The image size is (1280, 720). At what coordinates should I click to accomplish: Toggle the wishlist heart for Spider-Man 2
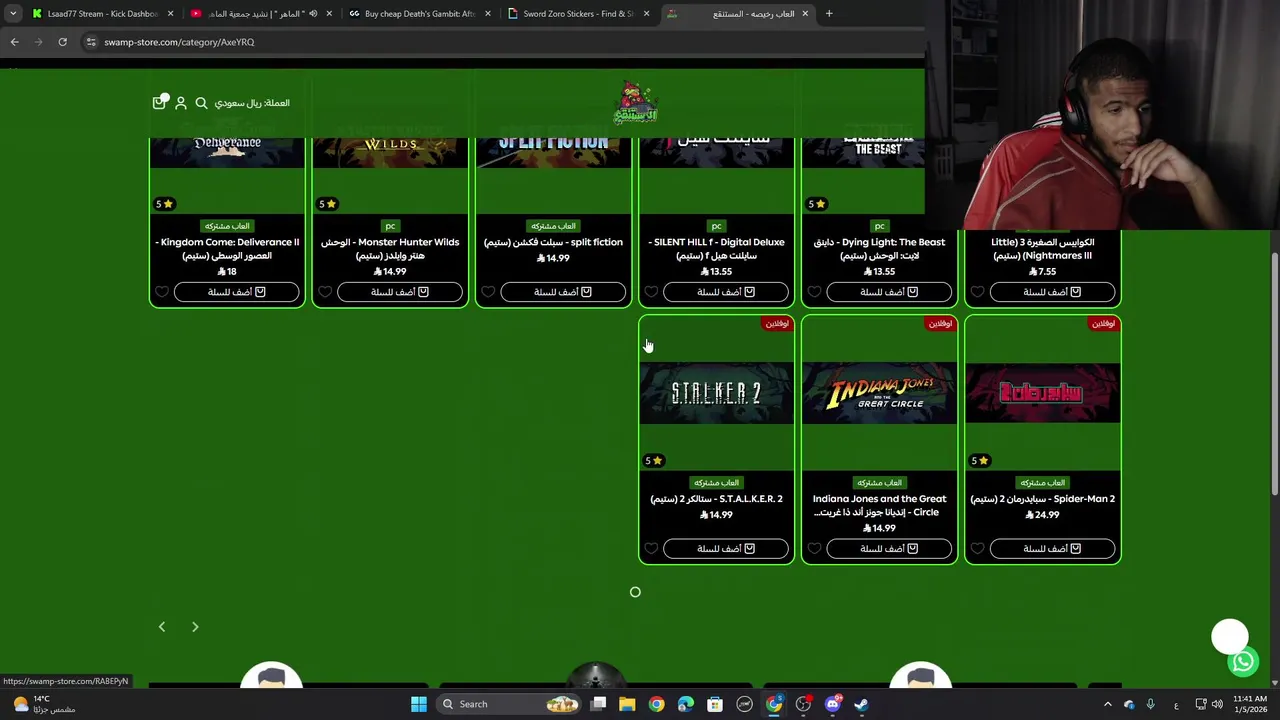point(977,548)
